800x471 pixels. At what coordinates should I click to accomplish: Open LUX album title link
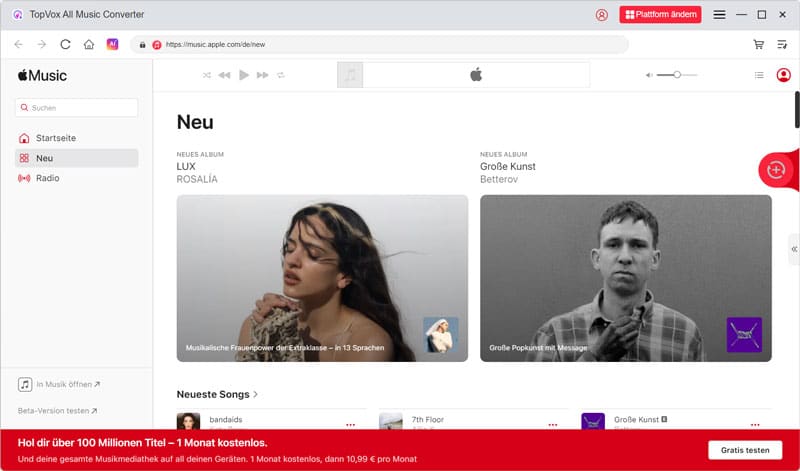[186, 166]
